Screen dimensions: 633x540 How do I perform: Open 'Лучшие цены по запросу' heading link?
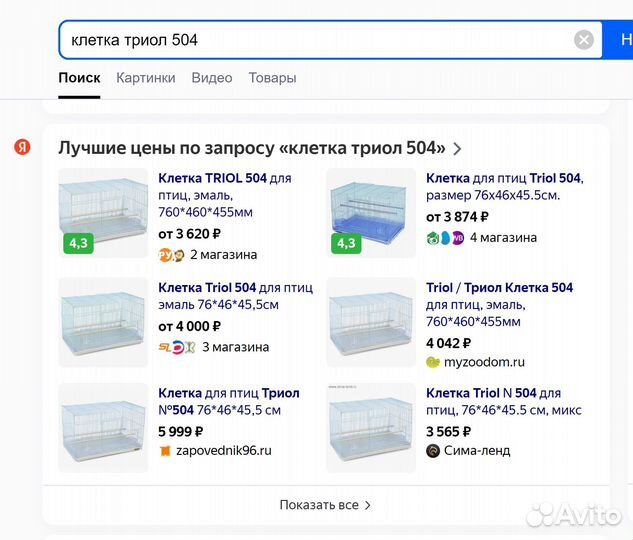coord(252,148)
